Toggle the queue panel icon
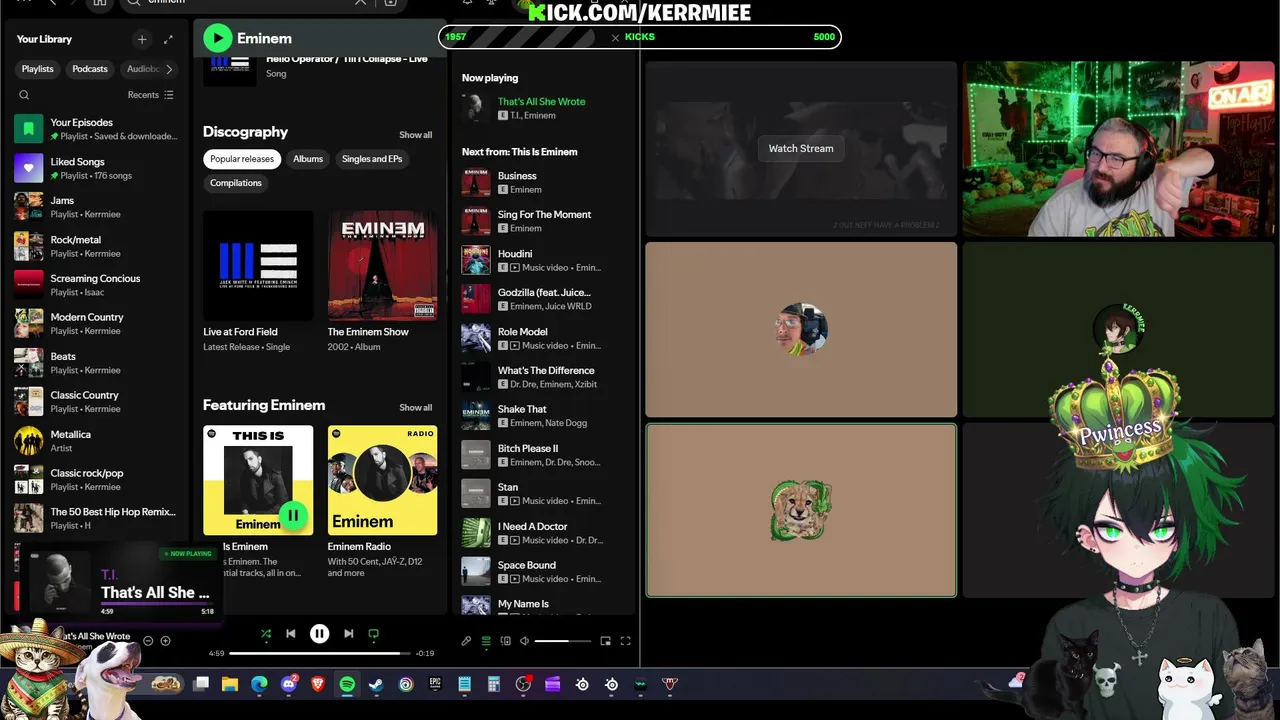The width and height of the screenshot is (1280, 720). [x=486, y=641]
